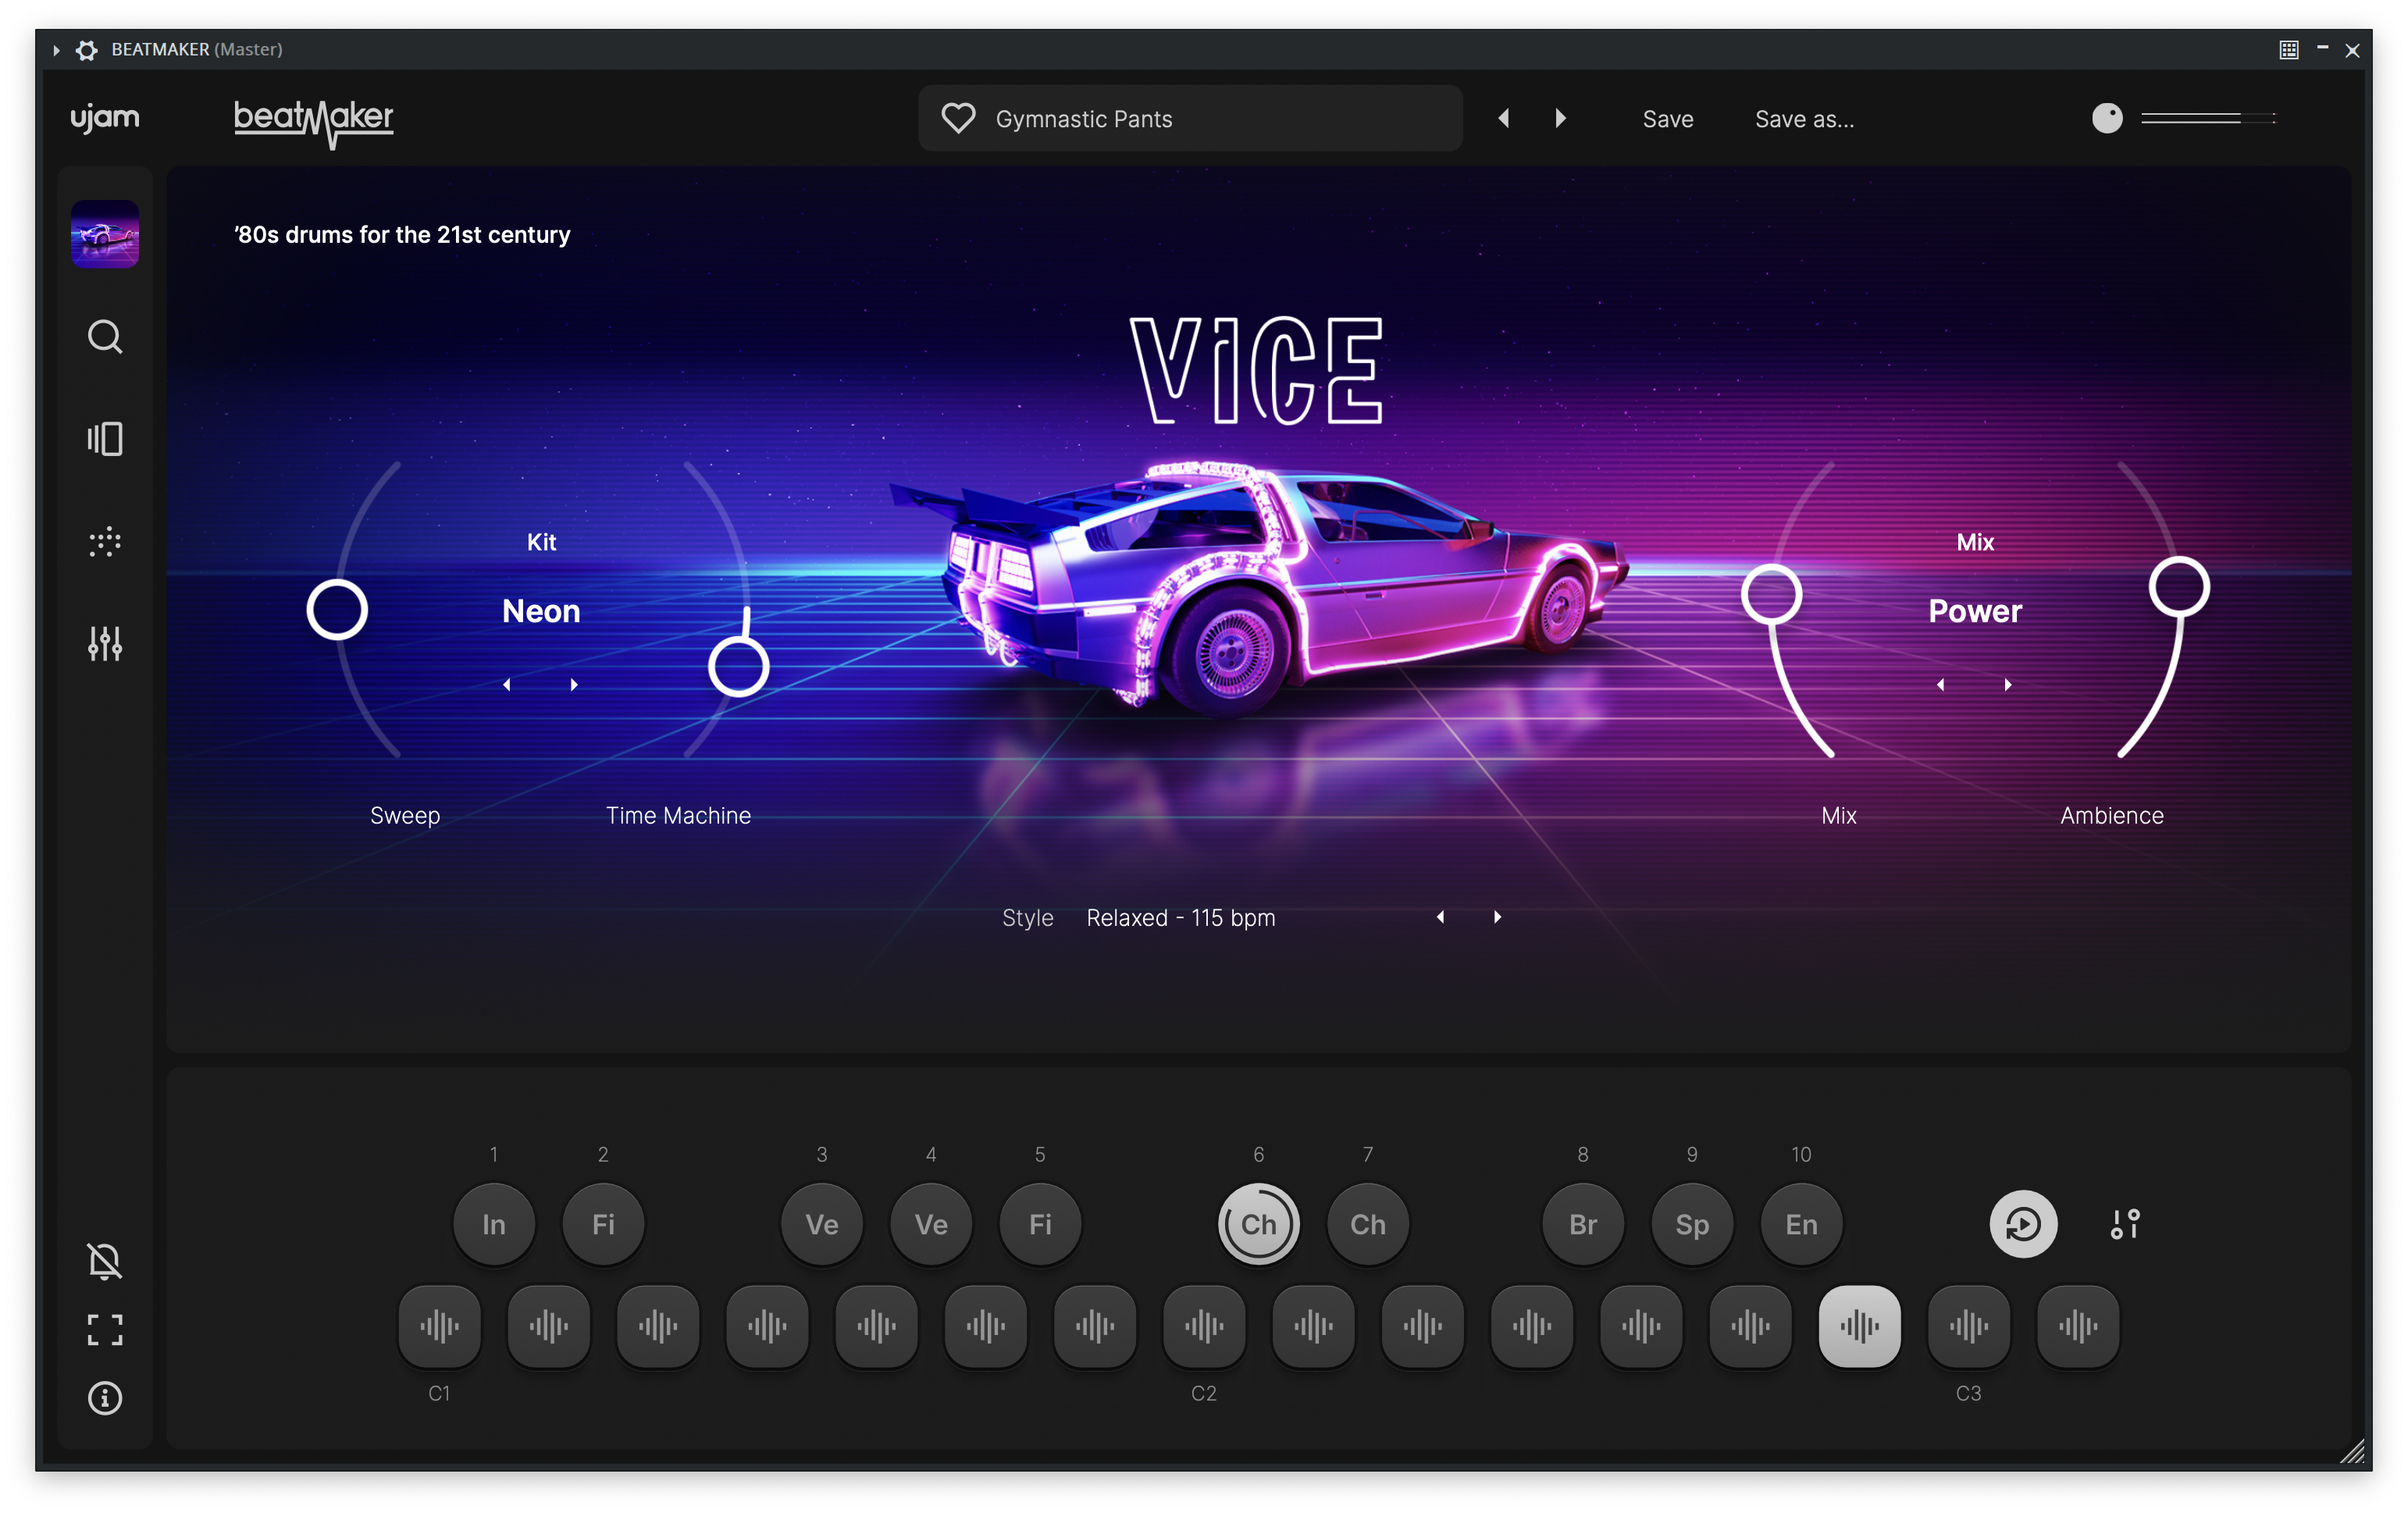
Task: Select previous Kit with left arrow
Action: 507,685
